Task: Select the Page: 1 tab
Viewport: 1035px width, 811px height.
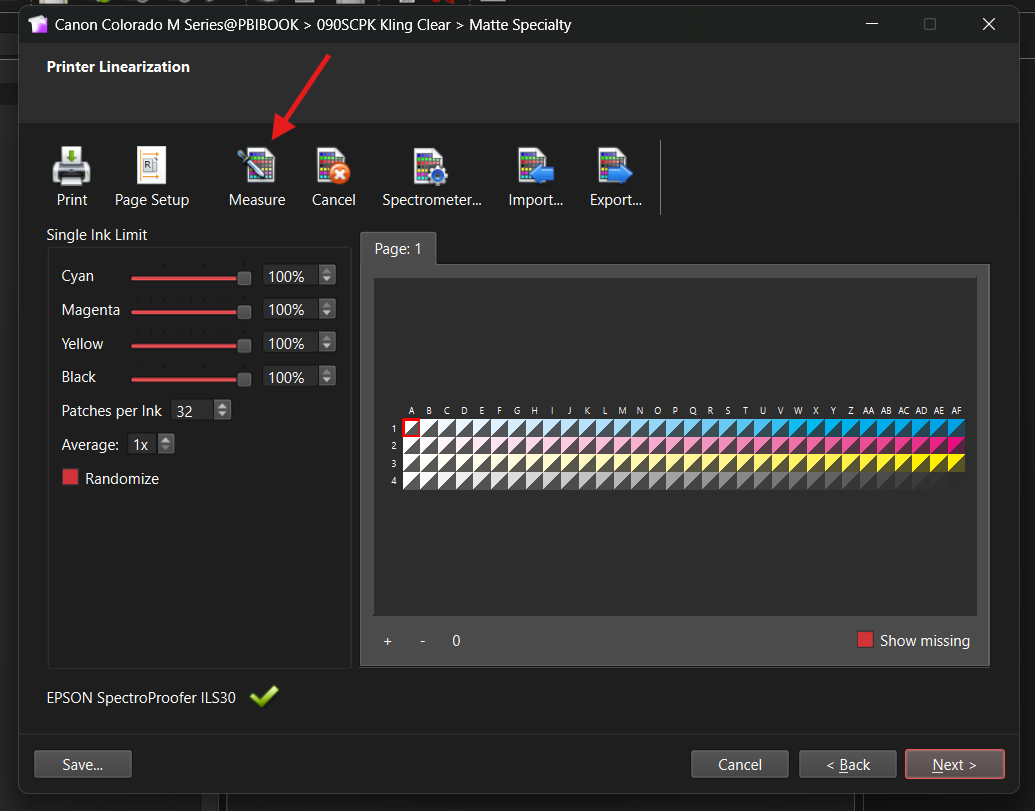Action: [398, 249]
